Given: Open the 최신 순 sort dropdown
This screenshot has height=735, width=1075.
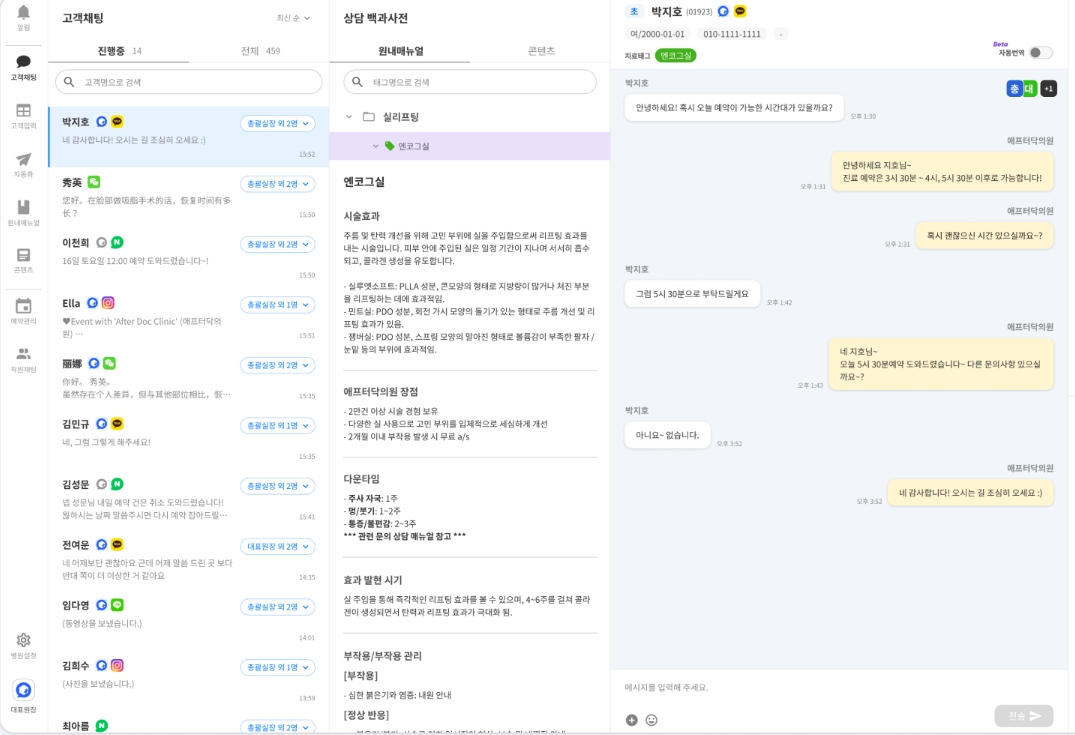Looking at the screenshot, I should (293, 19).
